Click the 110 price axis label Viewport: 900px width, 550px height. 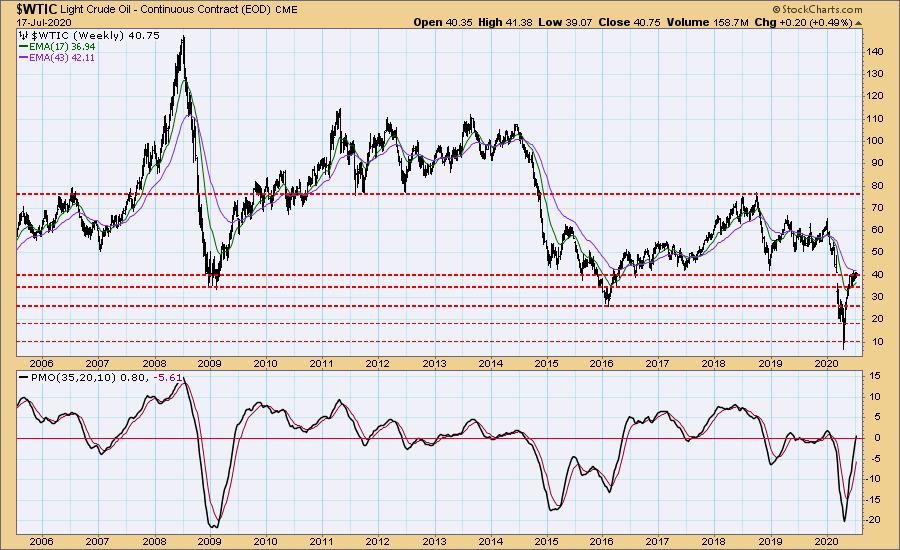[x=875, y=118]
